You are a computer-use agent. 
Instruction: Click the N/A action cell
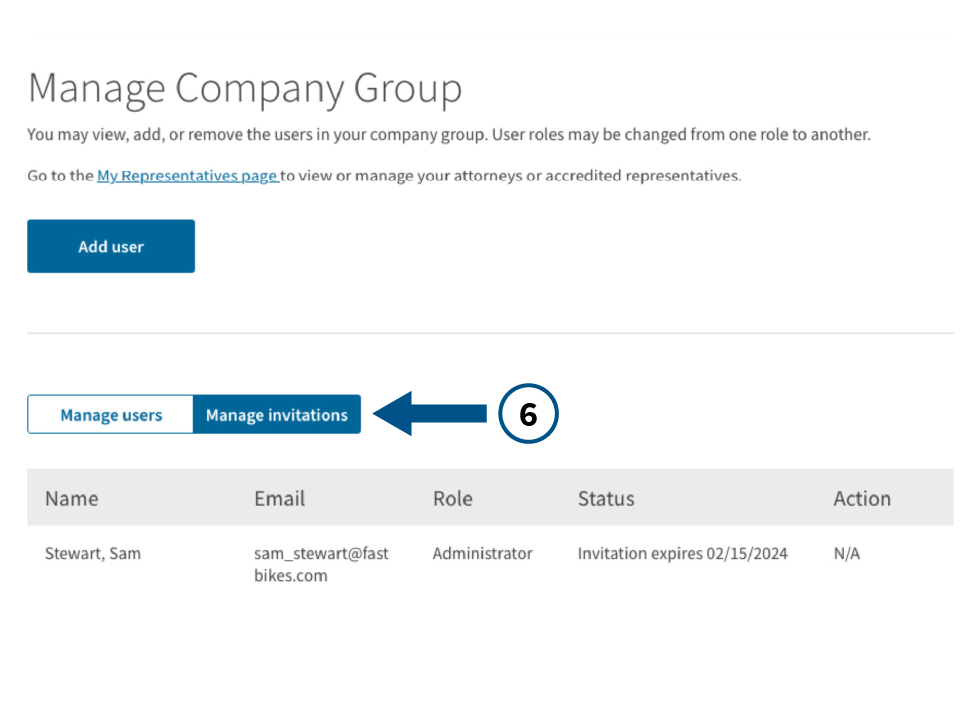(x=846, y=553)
